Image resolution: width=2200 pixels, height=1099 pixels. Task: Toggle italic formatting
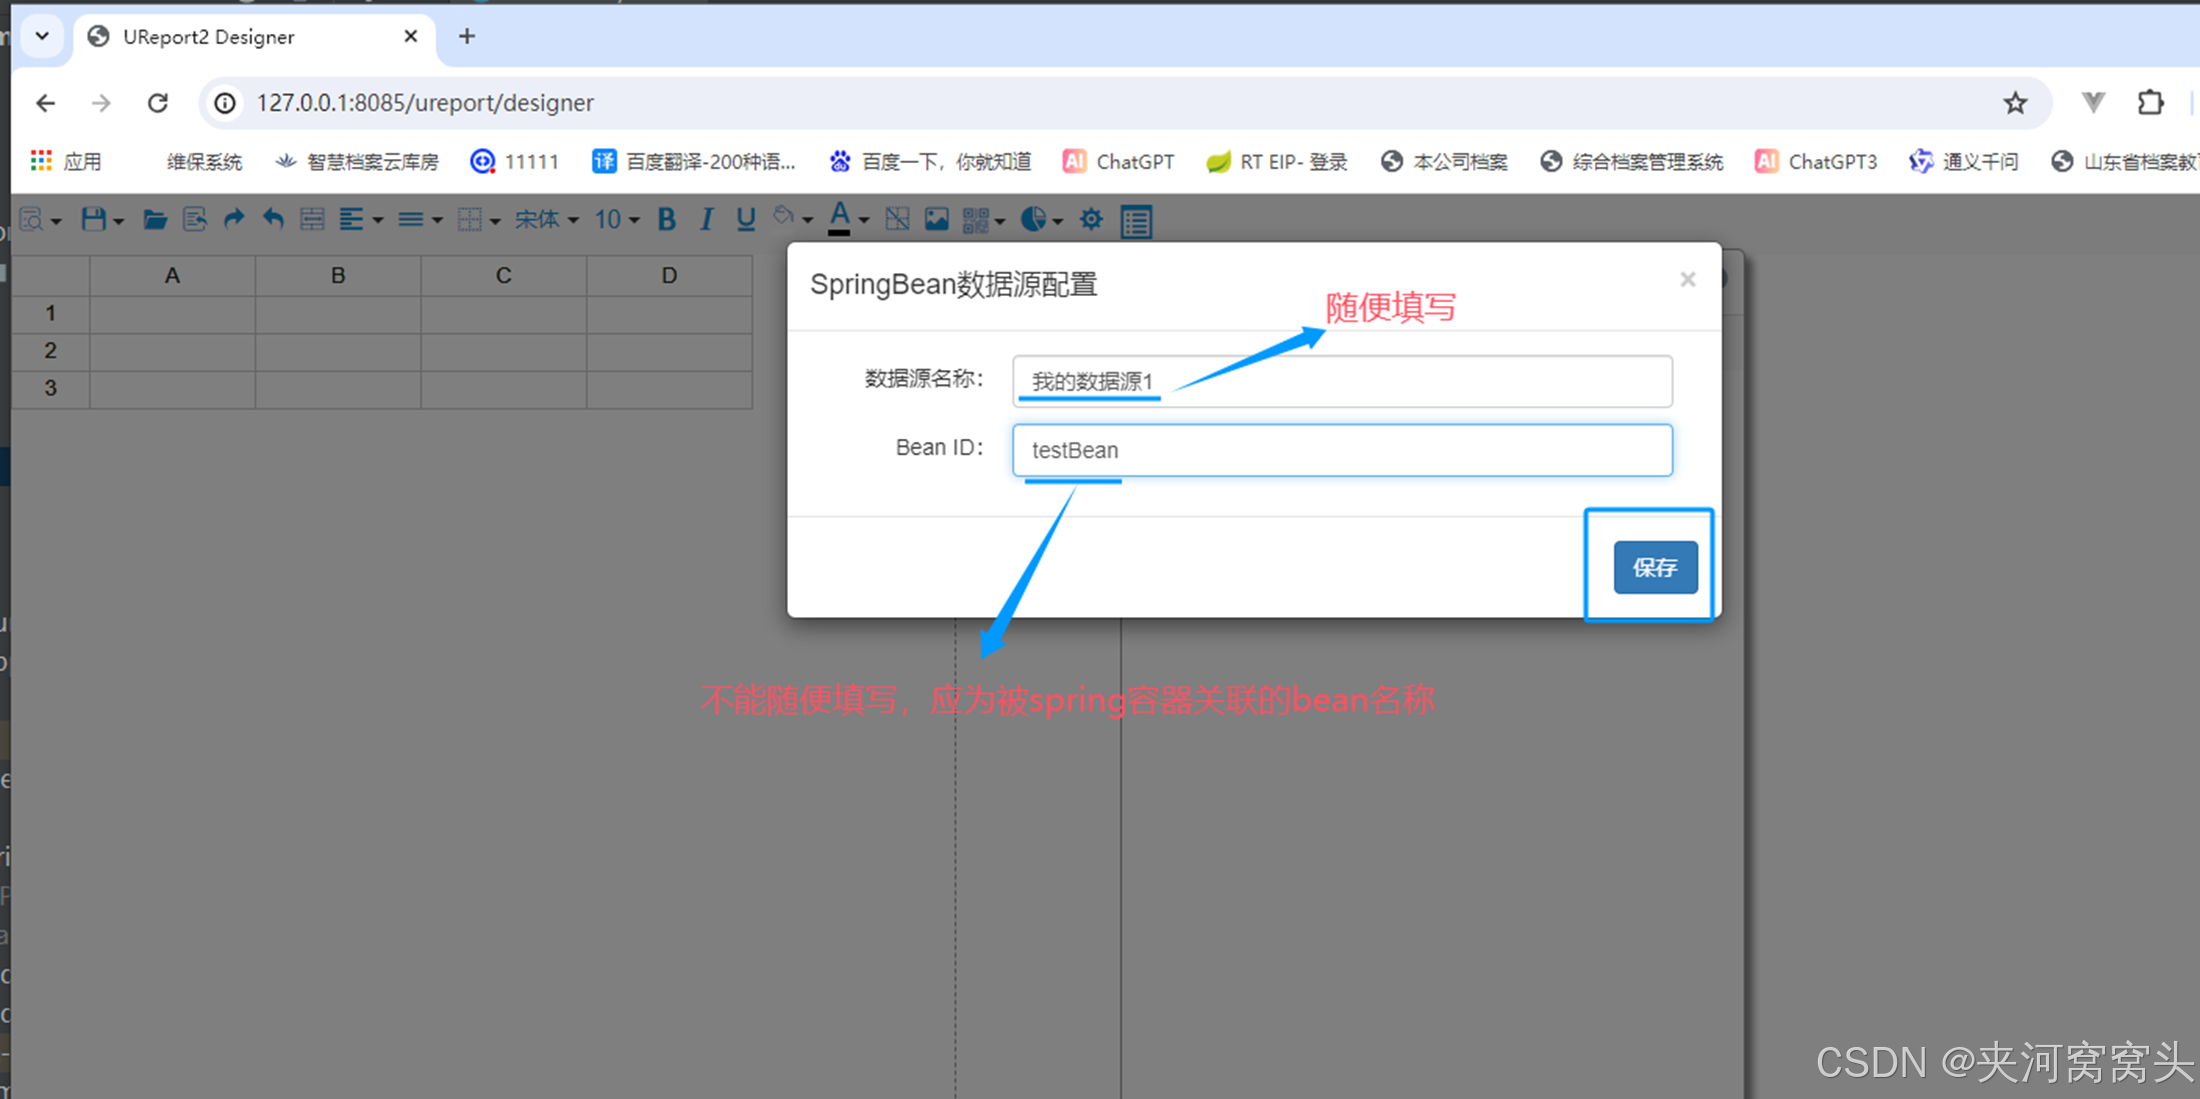pyautogui.click(x=706, y=220)
